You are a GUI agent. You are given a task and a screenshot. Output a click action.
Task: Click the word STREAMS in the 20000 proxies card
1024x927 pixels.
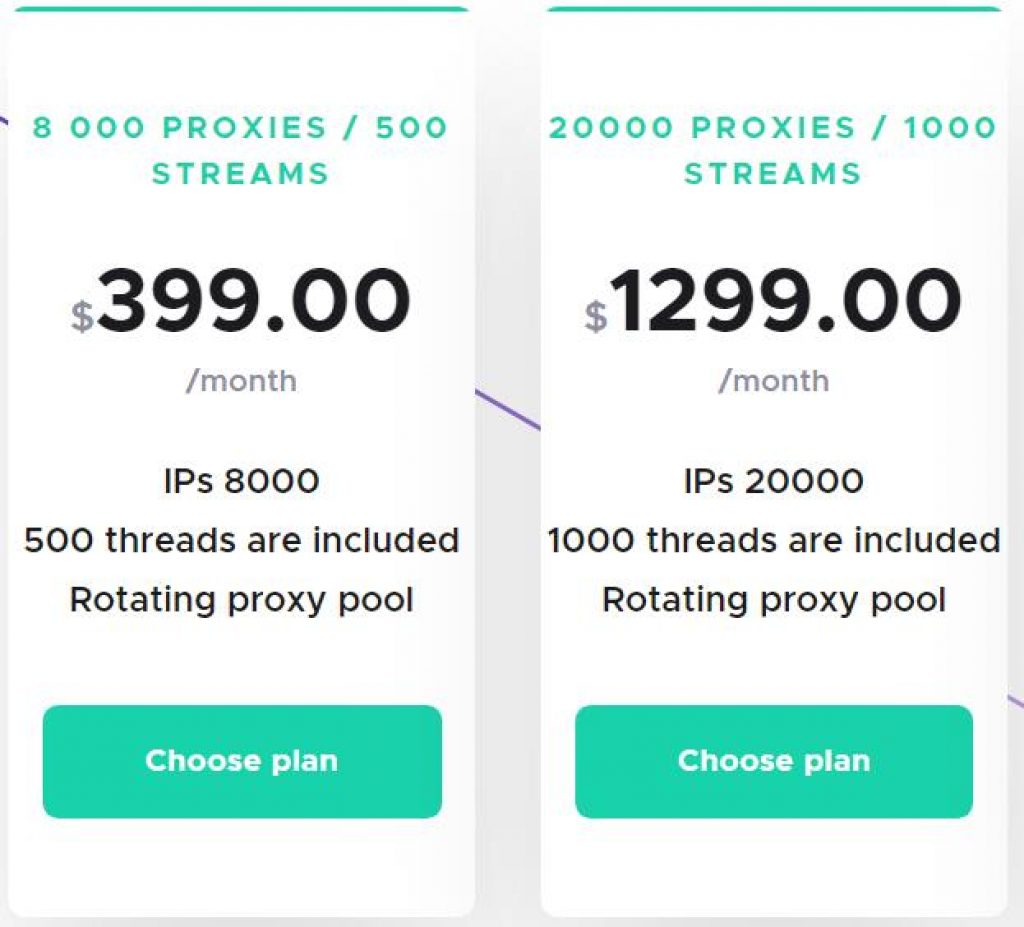click(773, 174)
